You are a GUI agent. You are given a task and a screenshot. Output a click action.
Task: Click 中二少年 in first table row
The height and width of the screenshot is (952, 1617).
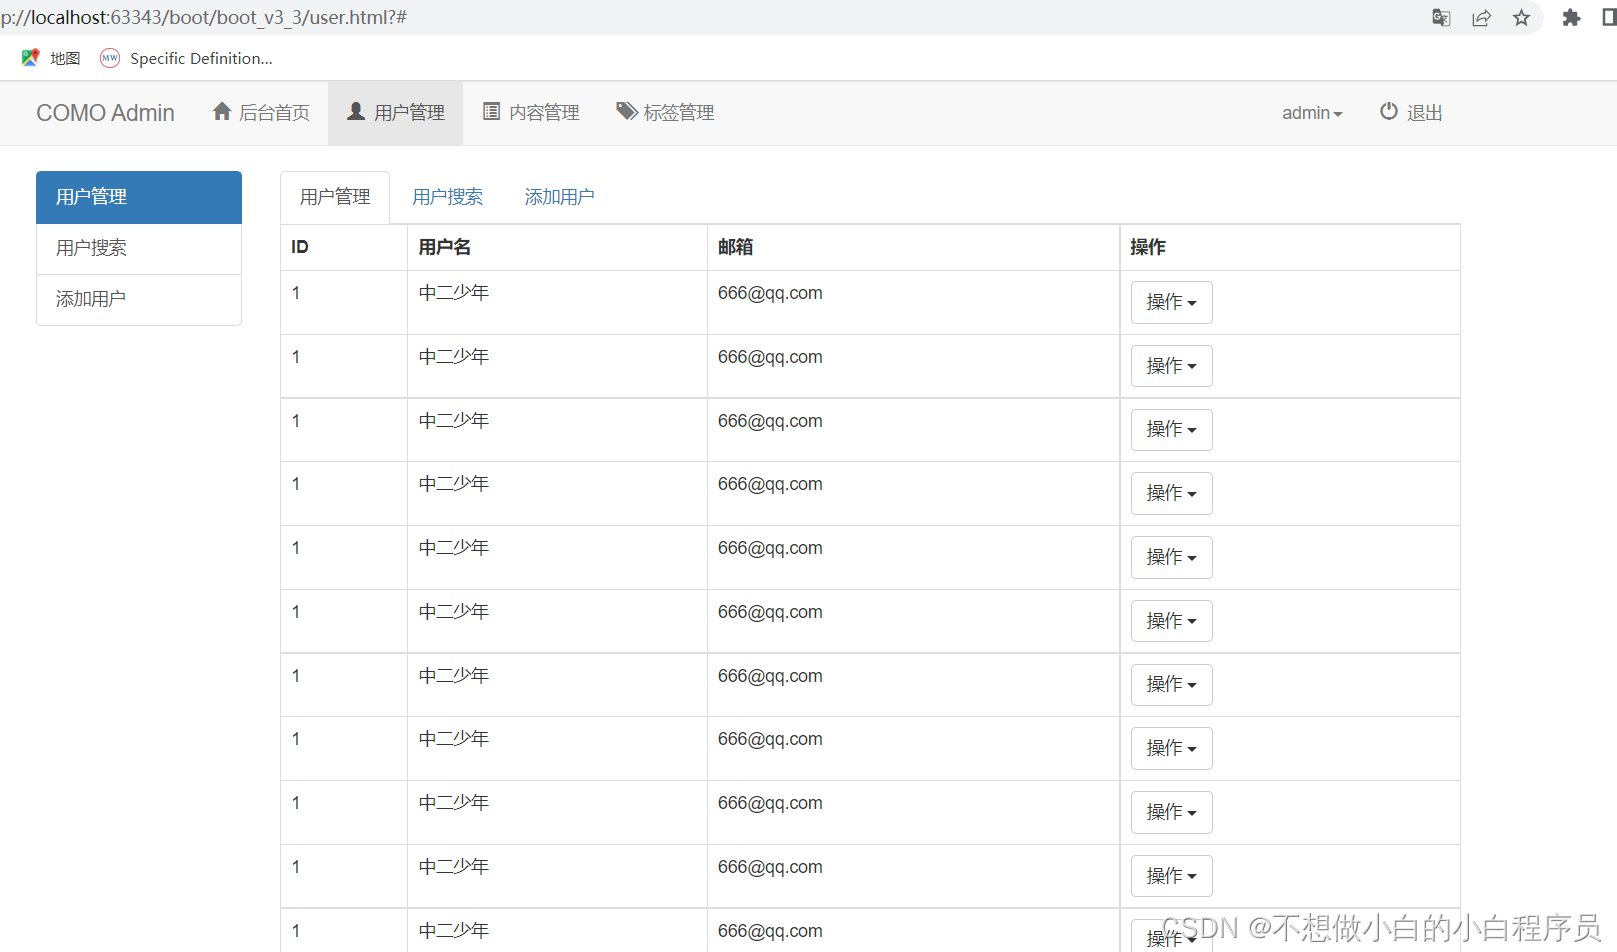pos(454,293)
